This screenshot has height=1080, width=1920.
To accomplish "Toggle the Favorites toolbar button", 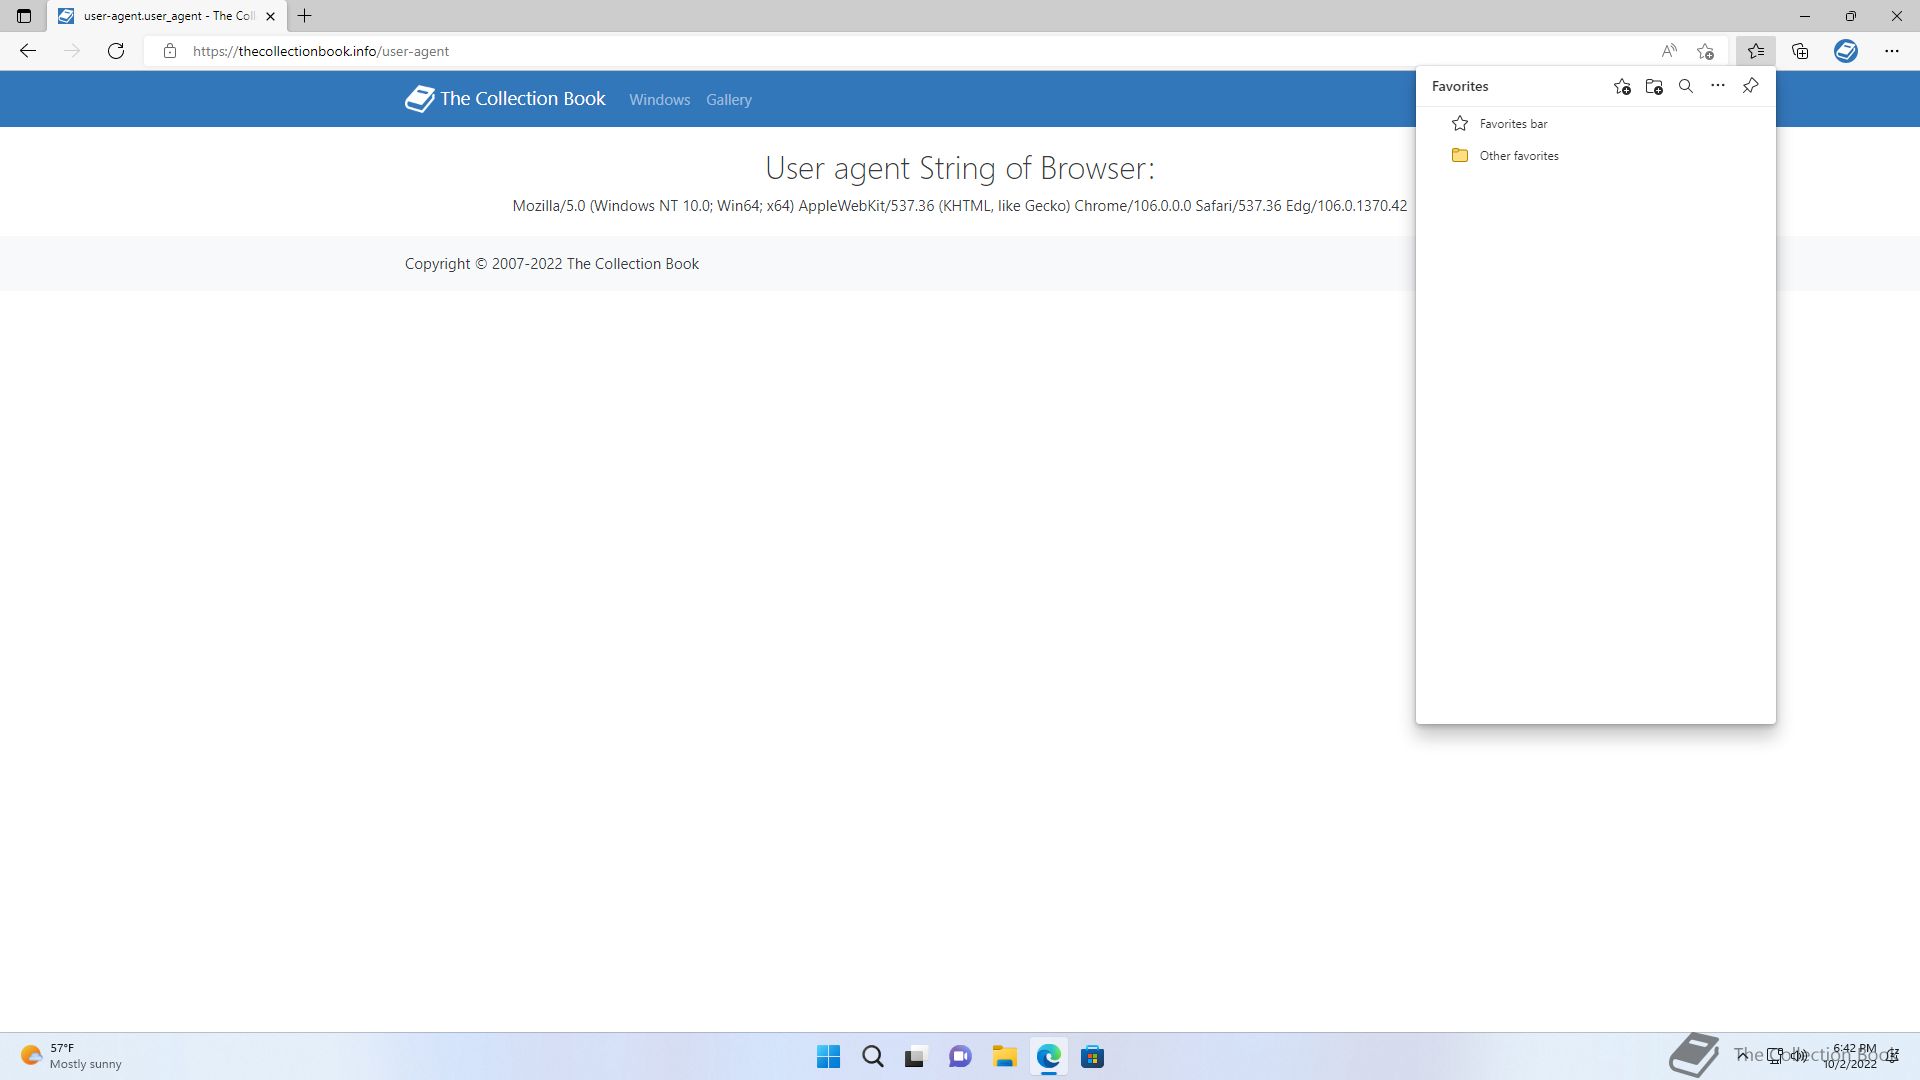I will click(x=1755, y=51).
